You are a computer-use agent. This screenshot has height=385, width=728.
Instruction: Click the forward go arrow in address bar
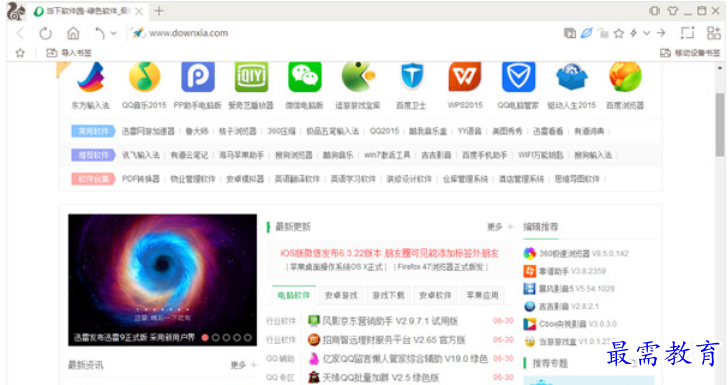click(x=661, y=33)
